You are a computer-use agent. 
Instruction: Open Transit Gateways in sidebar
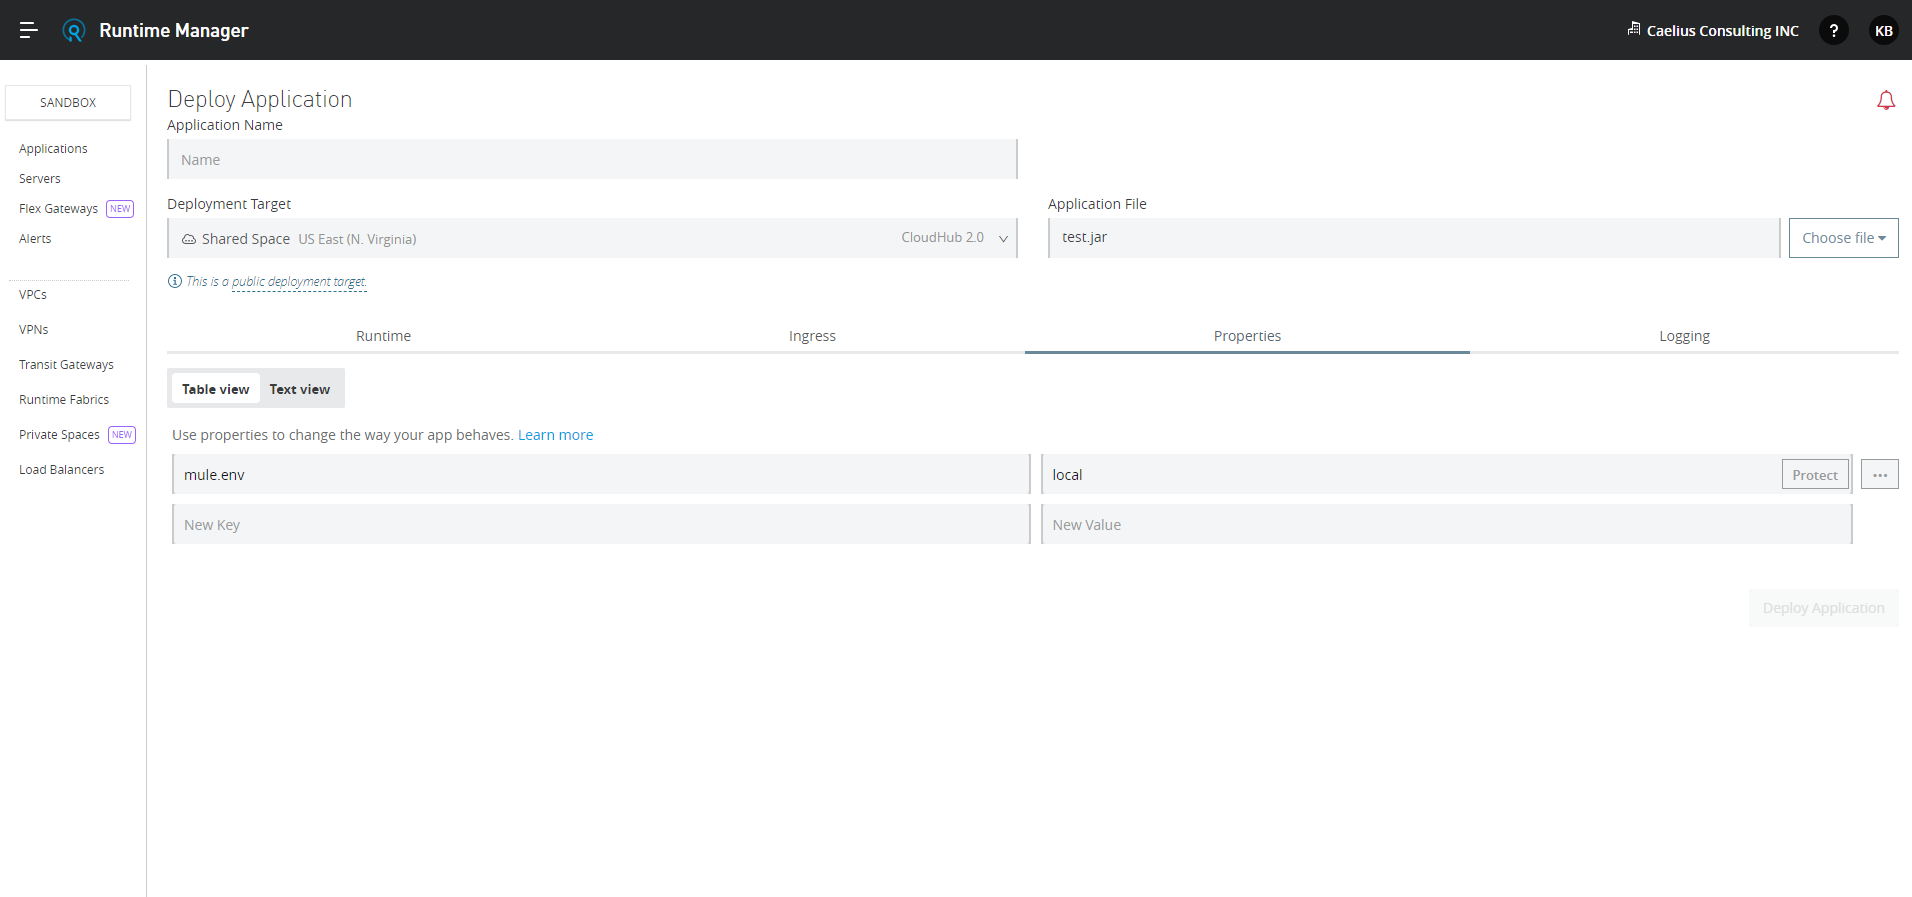pos(66,365)
